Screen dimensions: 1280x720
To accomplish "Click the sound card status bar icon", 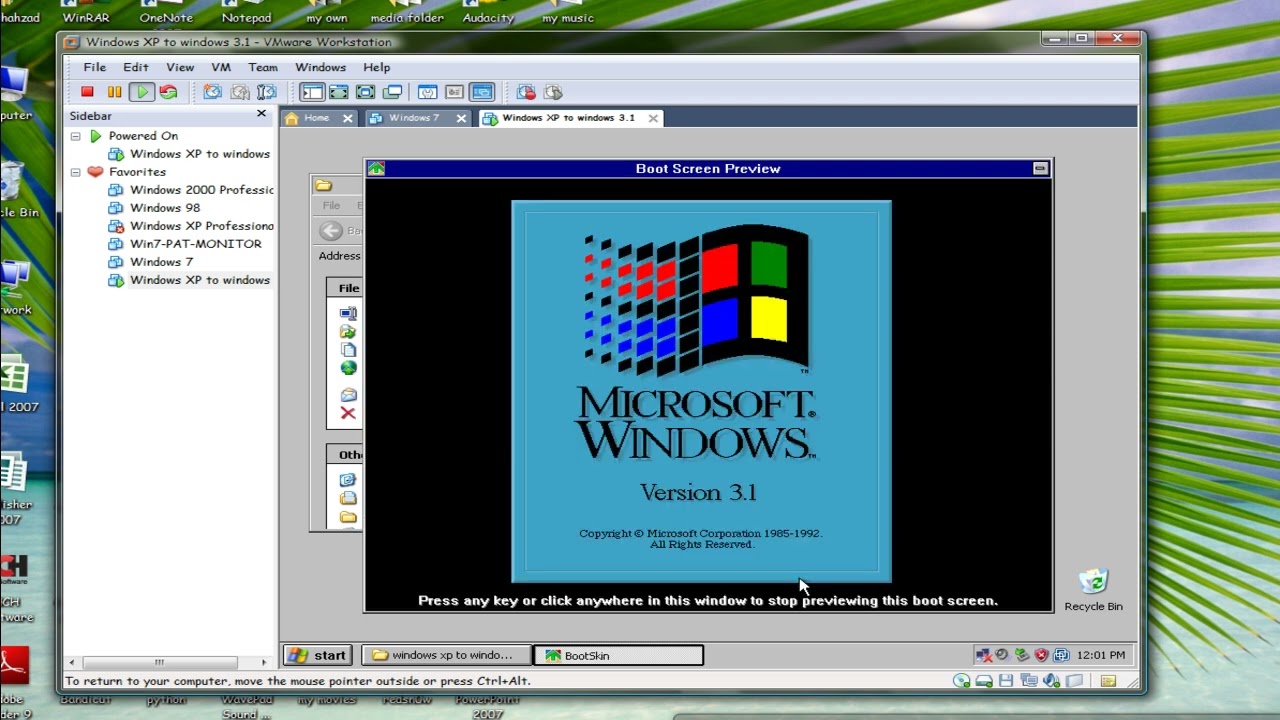I will tap(1051, 681).
